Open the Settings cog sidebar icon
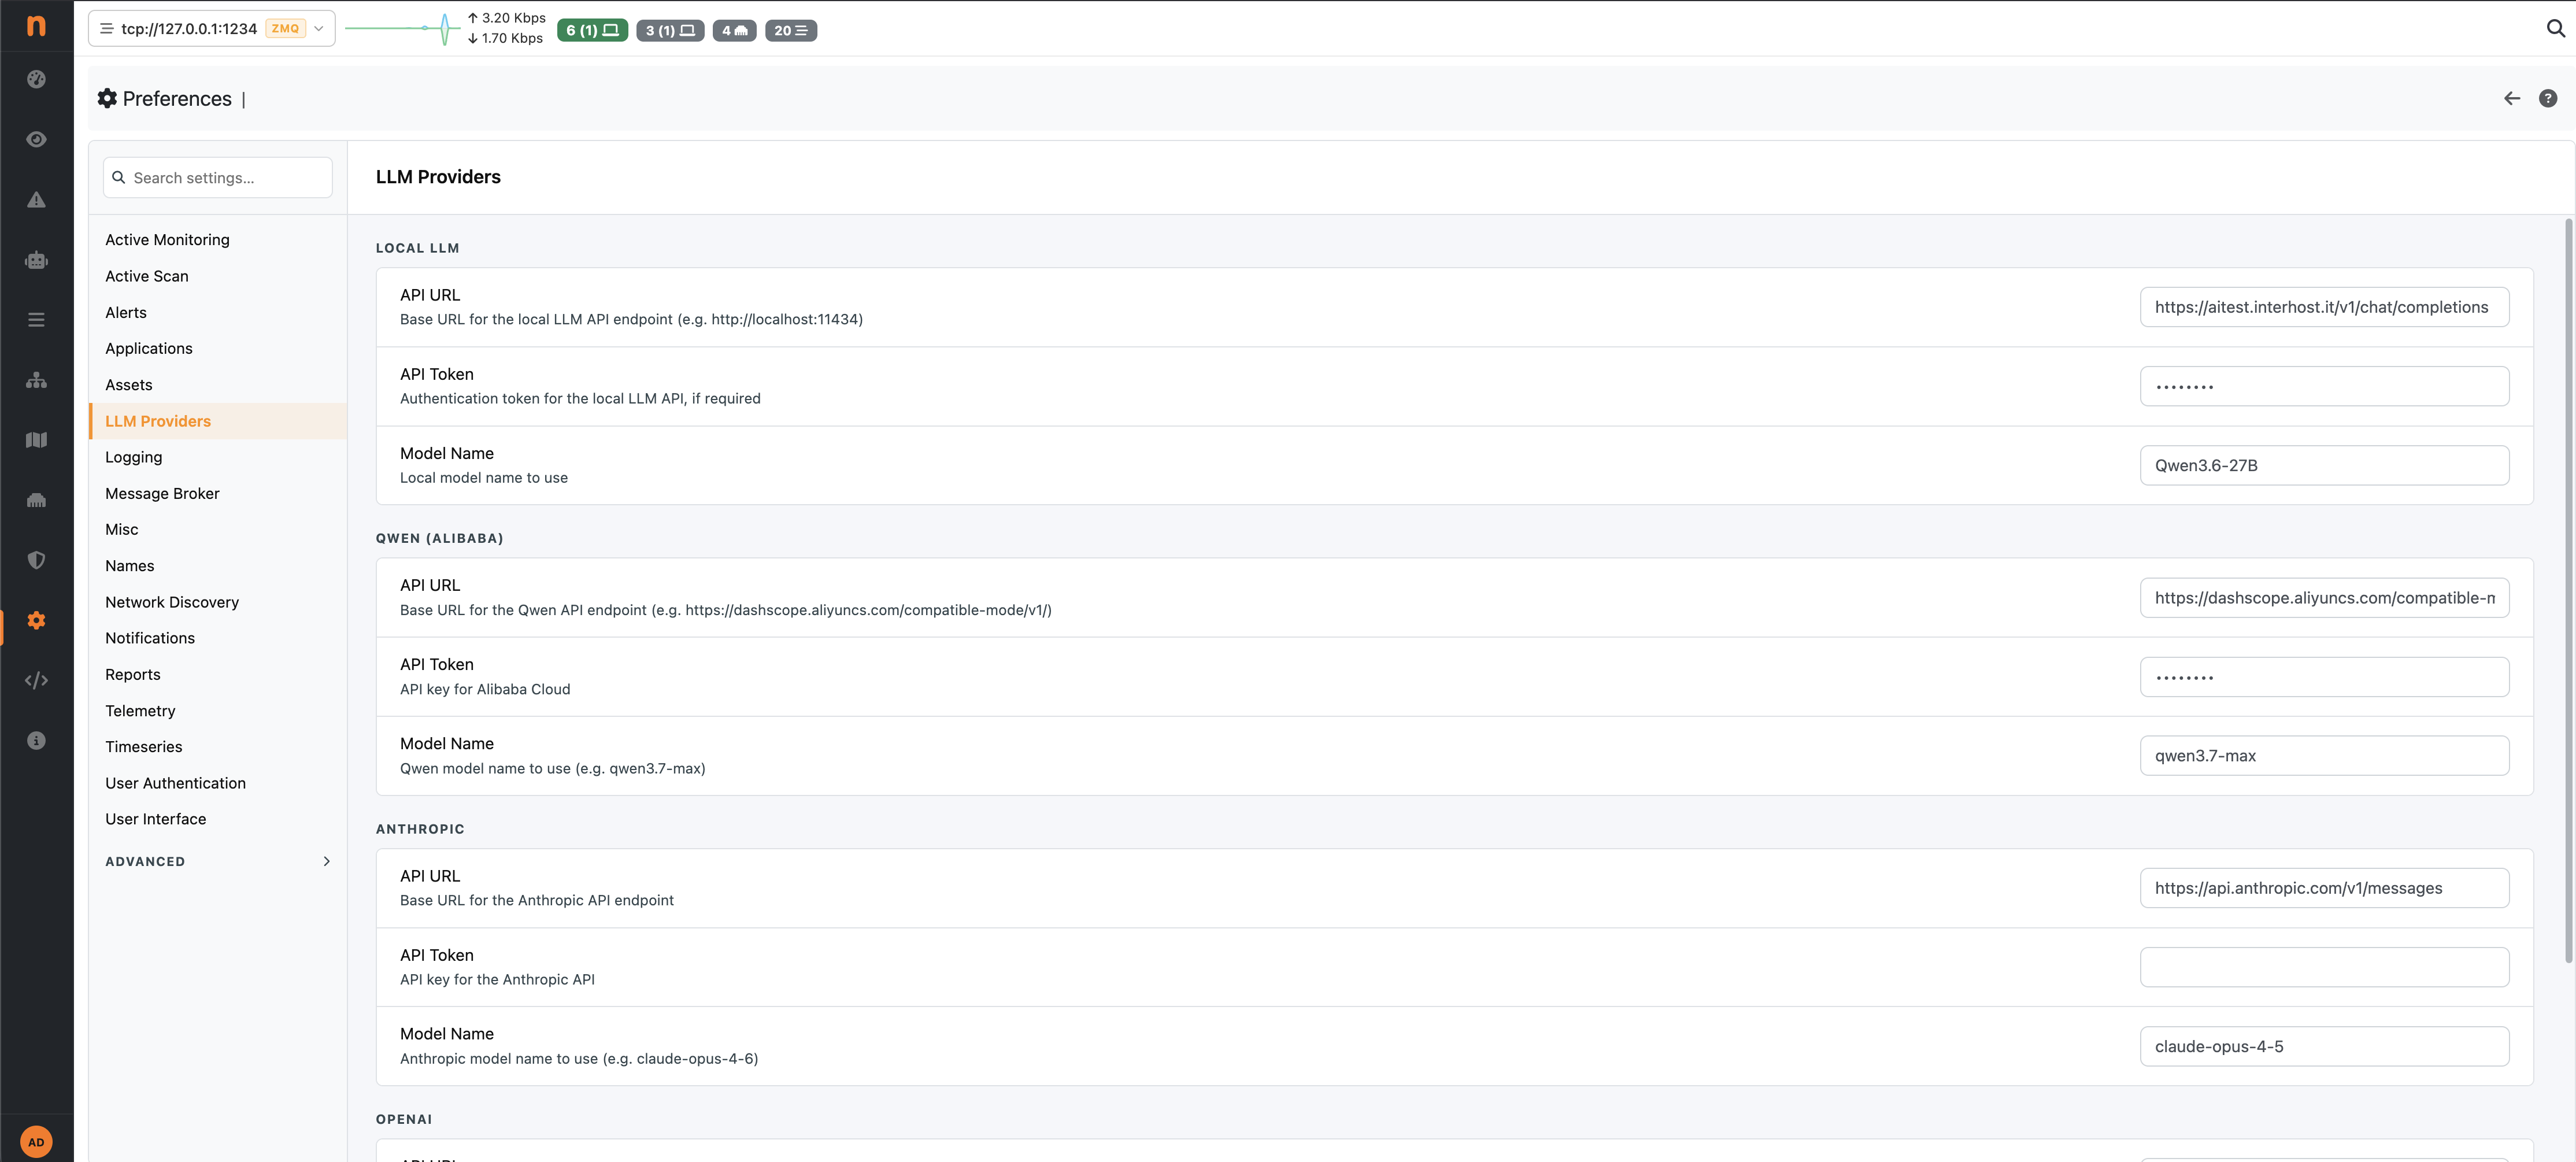The width and height of the screenshot is (2576, 1162). click(36, 620)
